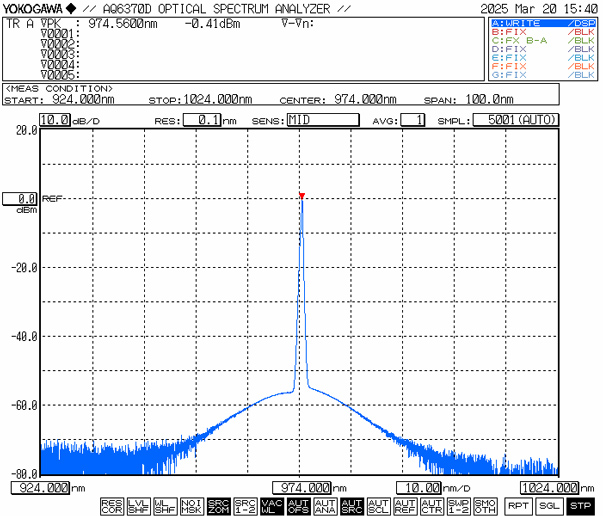Toggle the SRC ZOM indicator
Image resolution: width=603 pixels, height=516 pixels.
tap(218, 506)
